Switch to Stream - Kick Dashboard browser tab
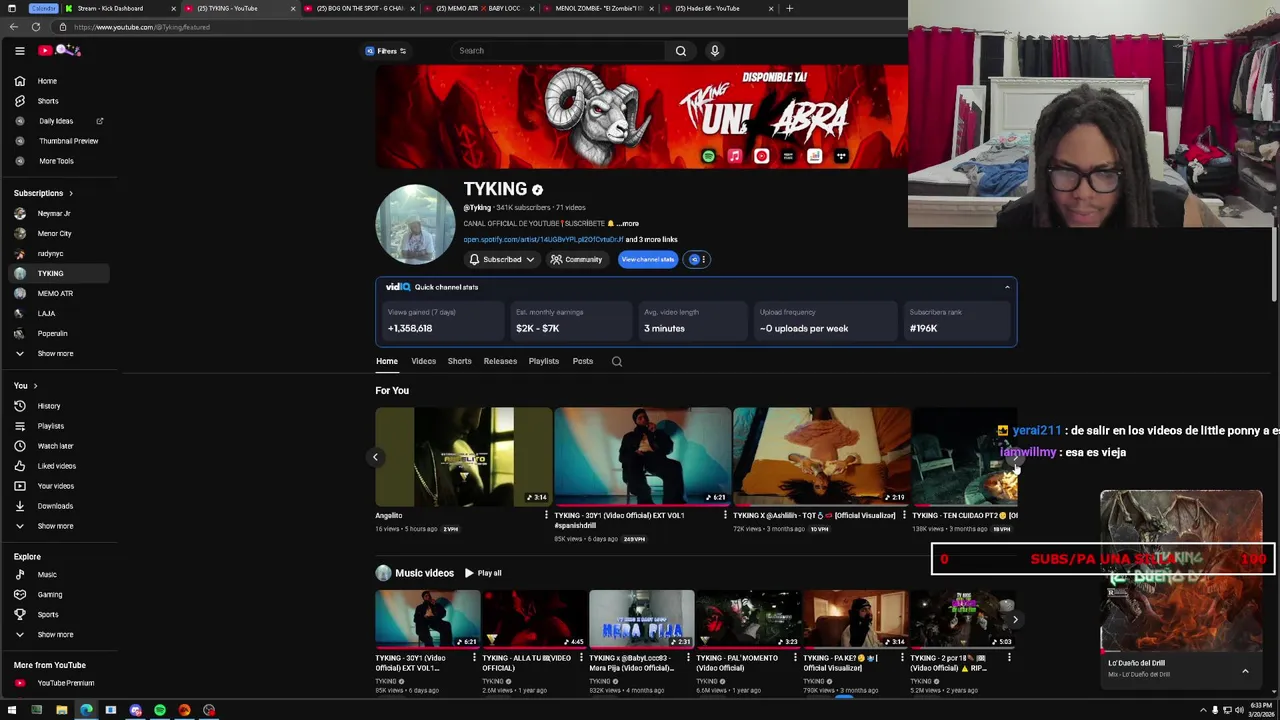Viewport: 1280px width, 720px height. pyautogui.click(x=120, y=8)
